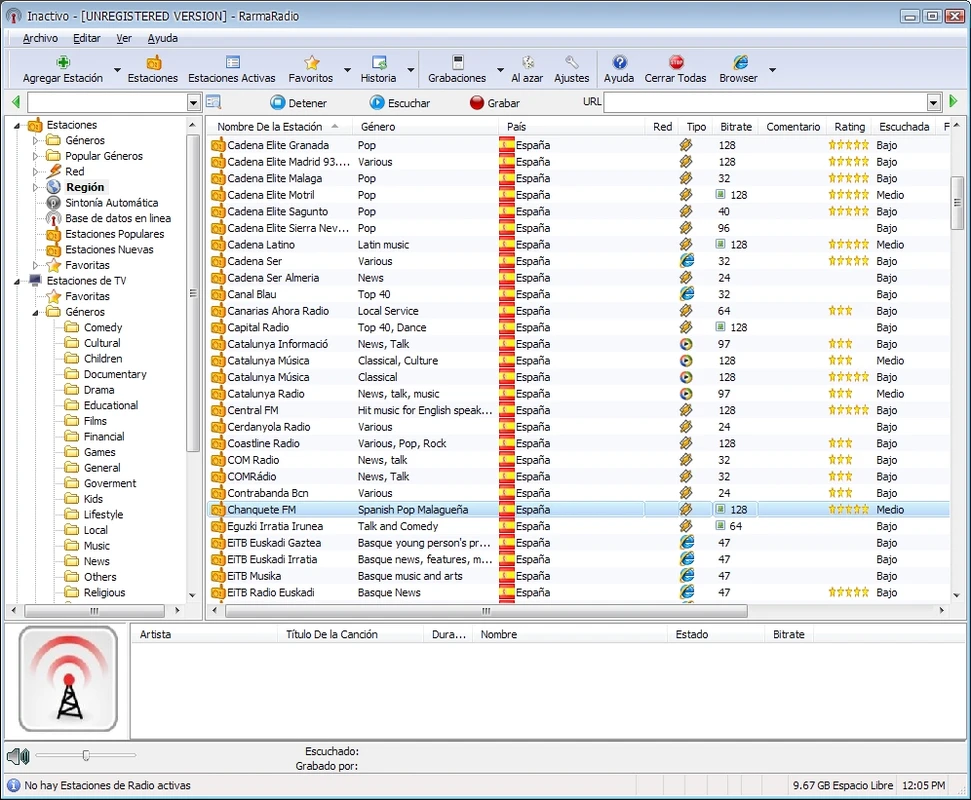Click the Canal Blau station icon
This screenshot has height=800, width=971.
pos(217,295)
